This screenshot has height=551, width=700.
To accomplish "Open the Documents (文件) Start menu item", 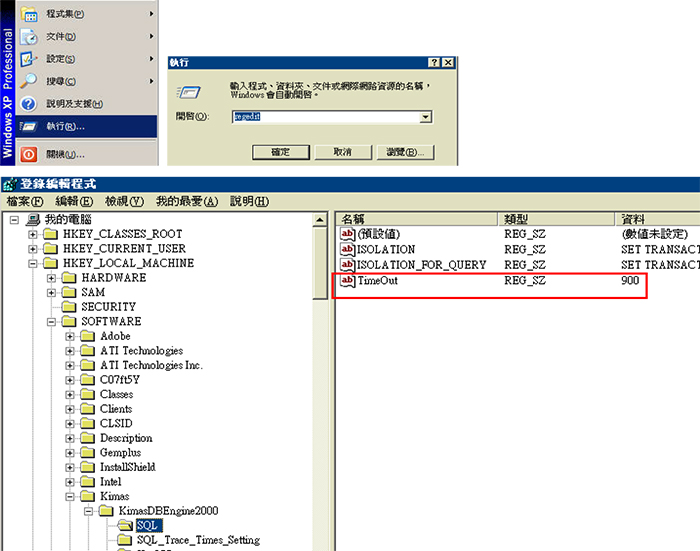I will pos(86,36).
